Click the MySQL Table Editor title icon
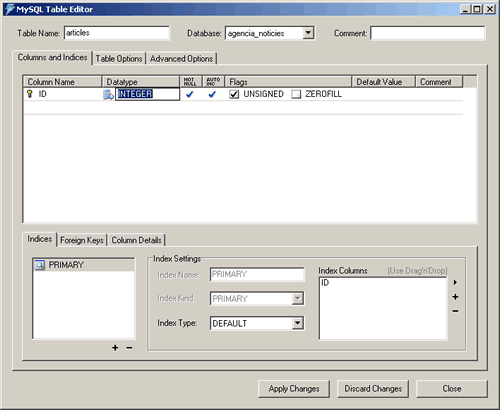500x410 pixels. 10,9
